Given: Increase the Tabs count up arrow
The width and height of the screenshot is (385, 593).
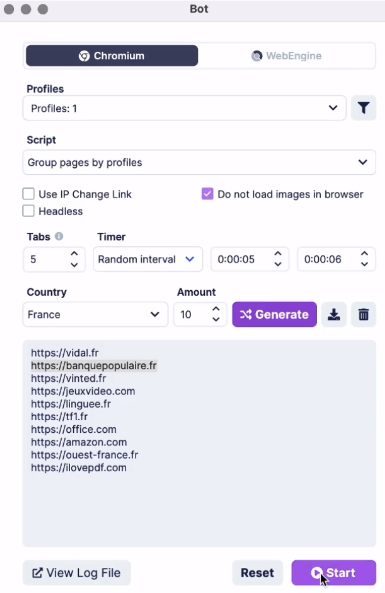Looking at the screenshot, I should pyautogui.click(x=75, y=254).
